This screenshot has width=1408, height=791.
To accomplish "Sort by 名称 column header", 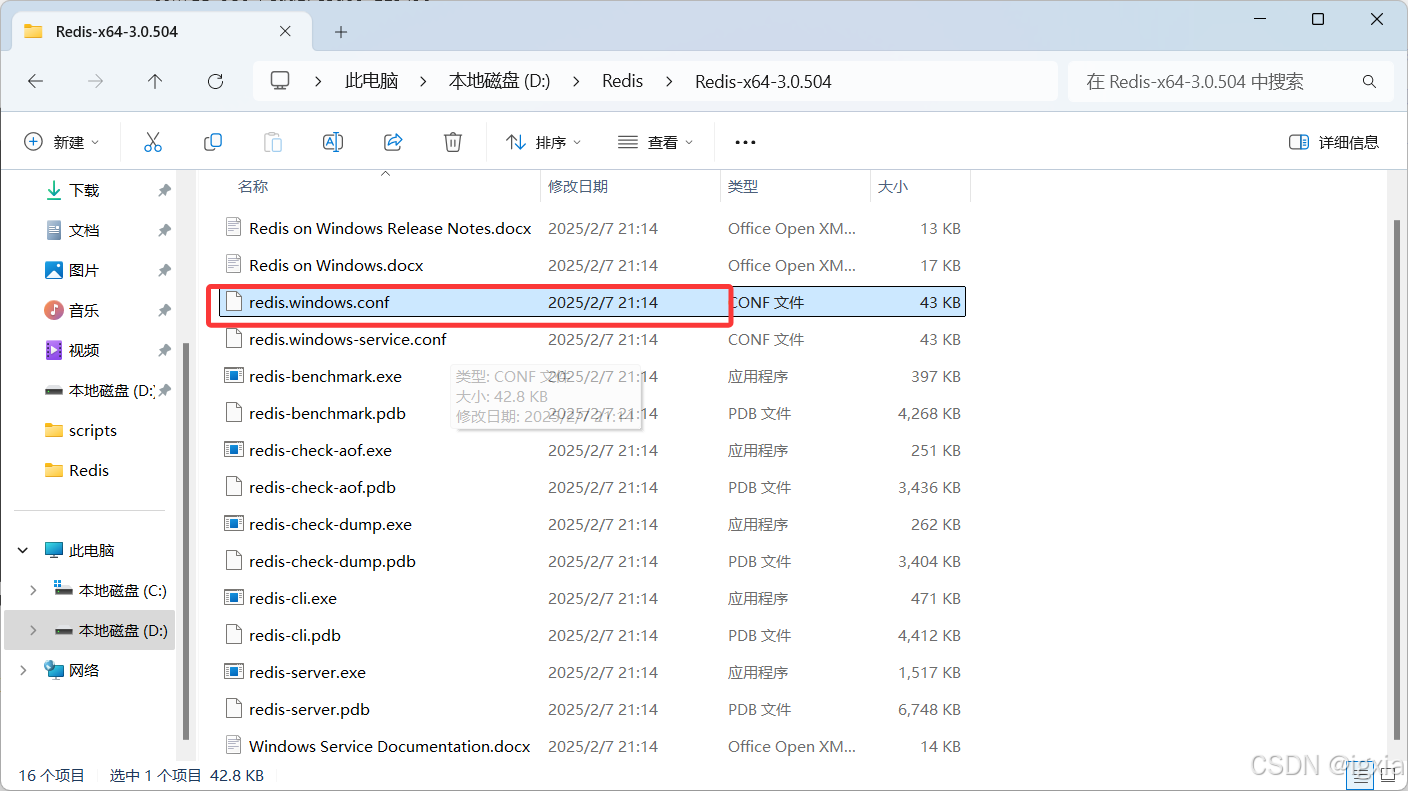I will (253, 186).
